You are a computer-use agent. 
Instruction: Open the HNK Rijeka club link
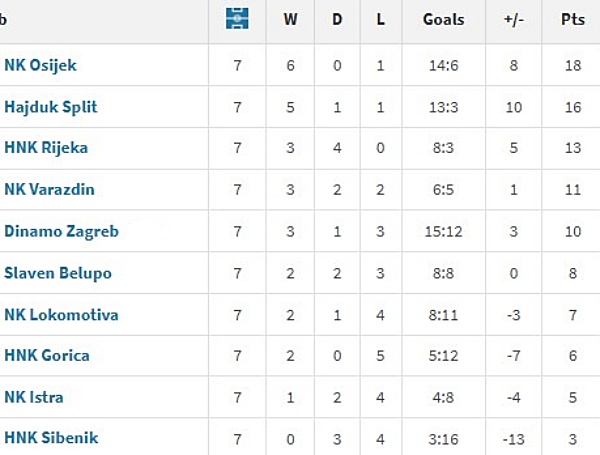(46, 148)
